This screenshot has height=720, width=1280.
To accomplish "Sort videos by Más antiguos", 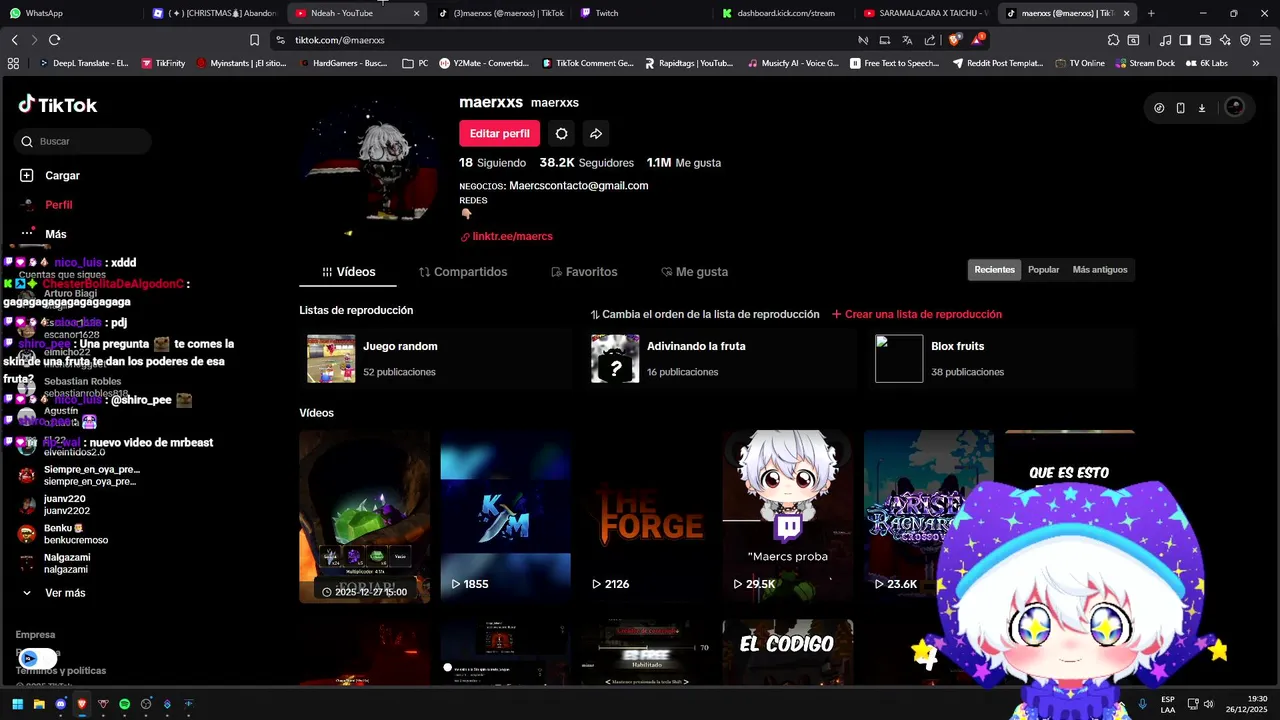I will point(1100,270).
